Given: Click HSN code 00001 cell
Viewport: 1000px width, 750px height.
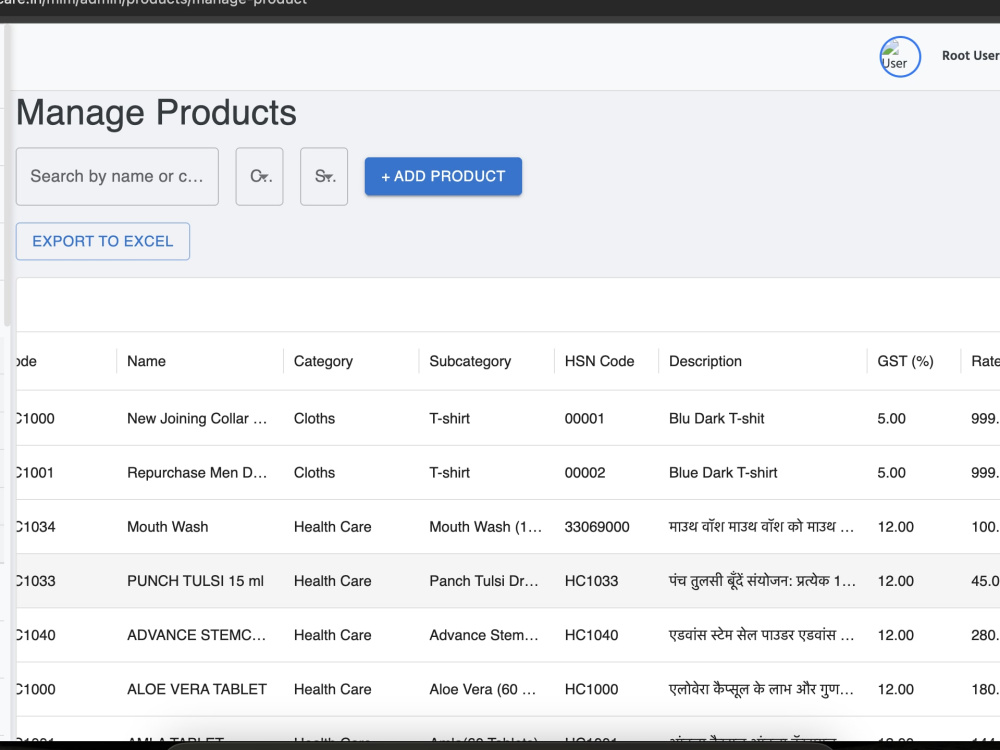Looking at the screenshot, I should pyautogui.click(x=584, y=418).
